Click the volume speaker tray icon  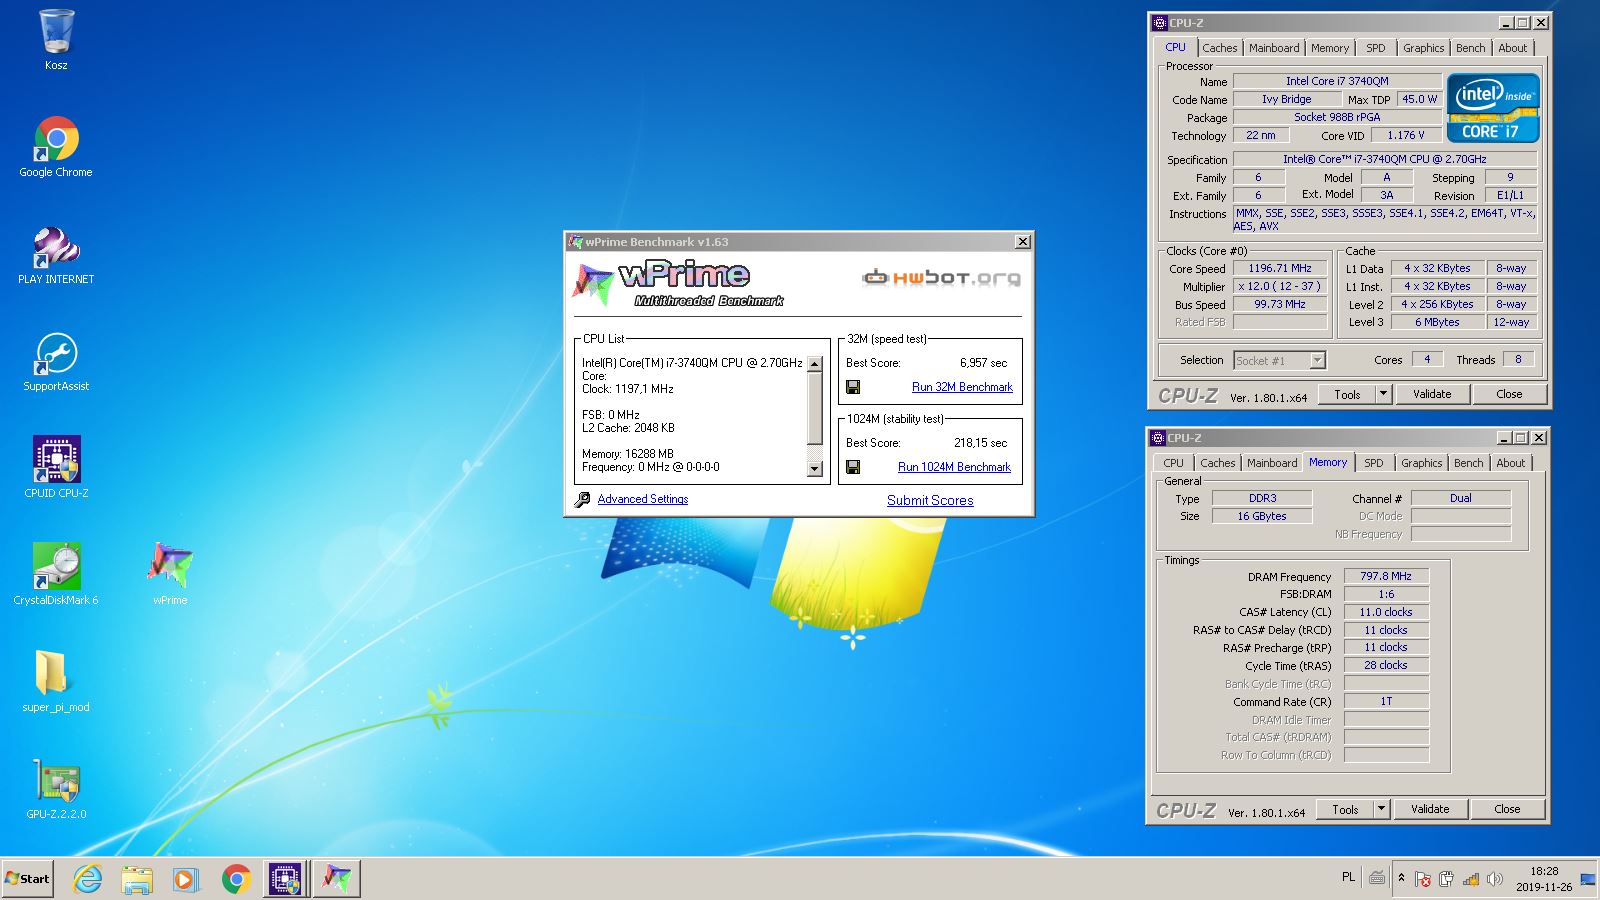point(1494,879)
